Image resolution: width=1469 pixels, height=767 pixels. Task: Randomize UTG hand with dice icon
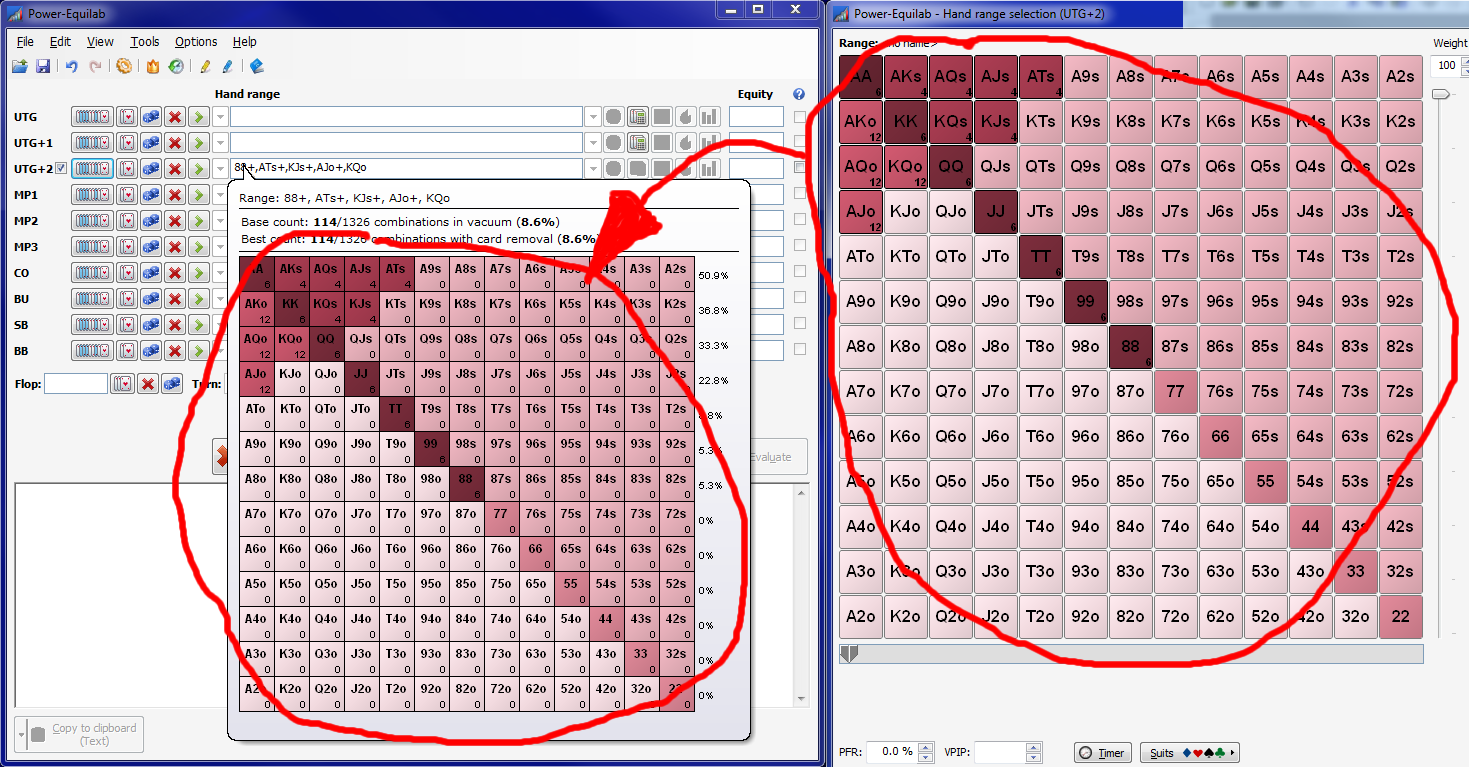(x=151, y=117)
